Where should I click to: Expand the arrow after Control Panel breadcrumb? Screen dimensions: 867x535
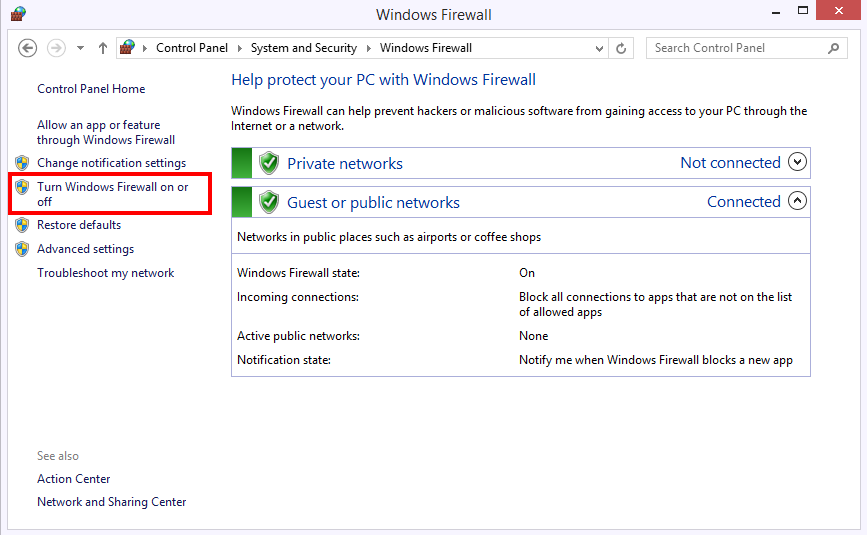pos(240,49)
